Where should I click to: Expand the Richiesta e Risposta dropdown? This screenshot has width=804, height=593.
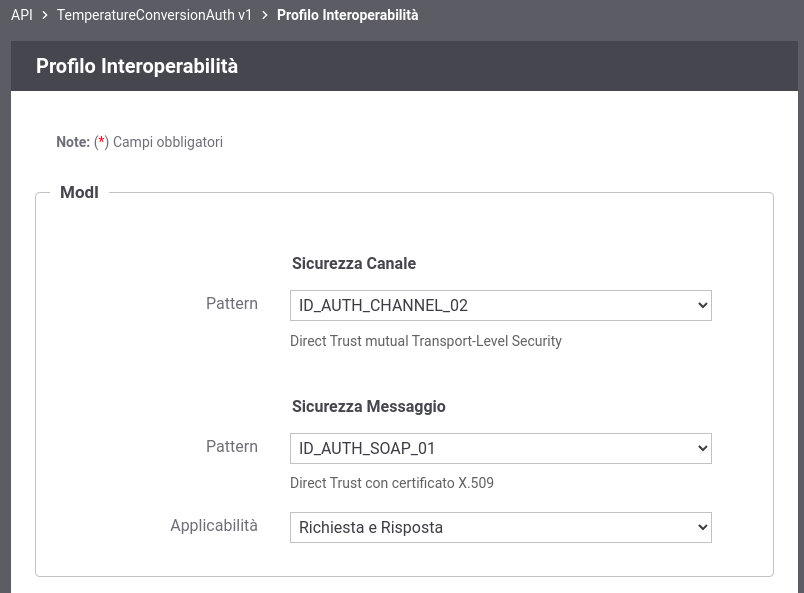click(500, 527)
